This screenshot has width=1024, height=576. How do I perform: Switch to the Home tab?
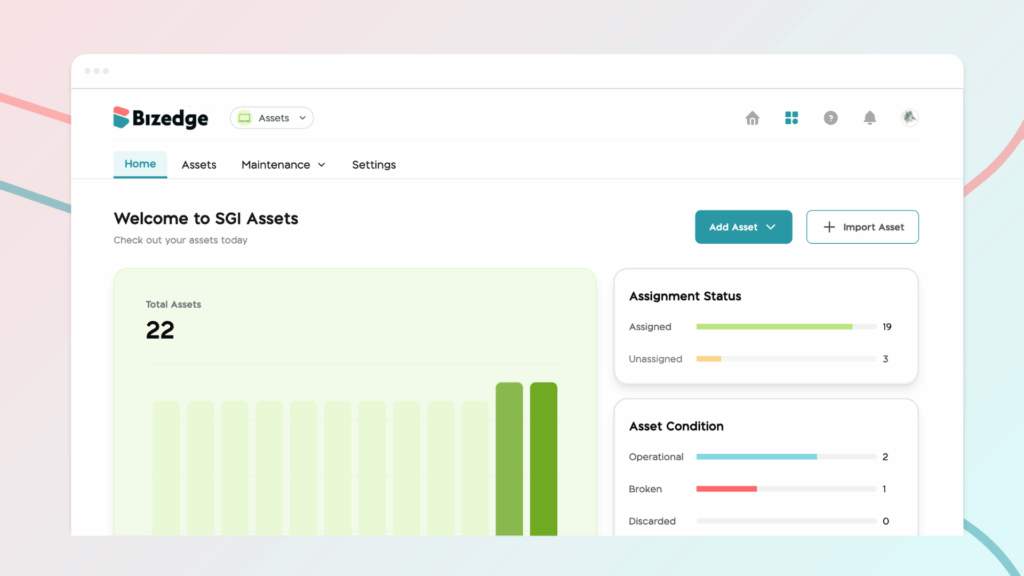140,164
